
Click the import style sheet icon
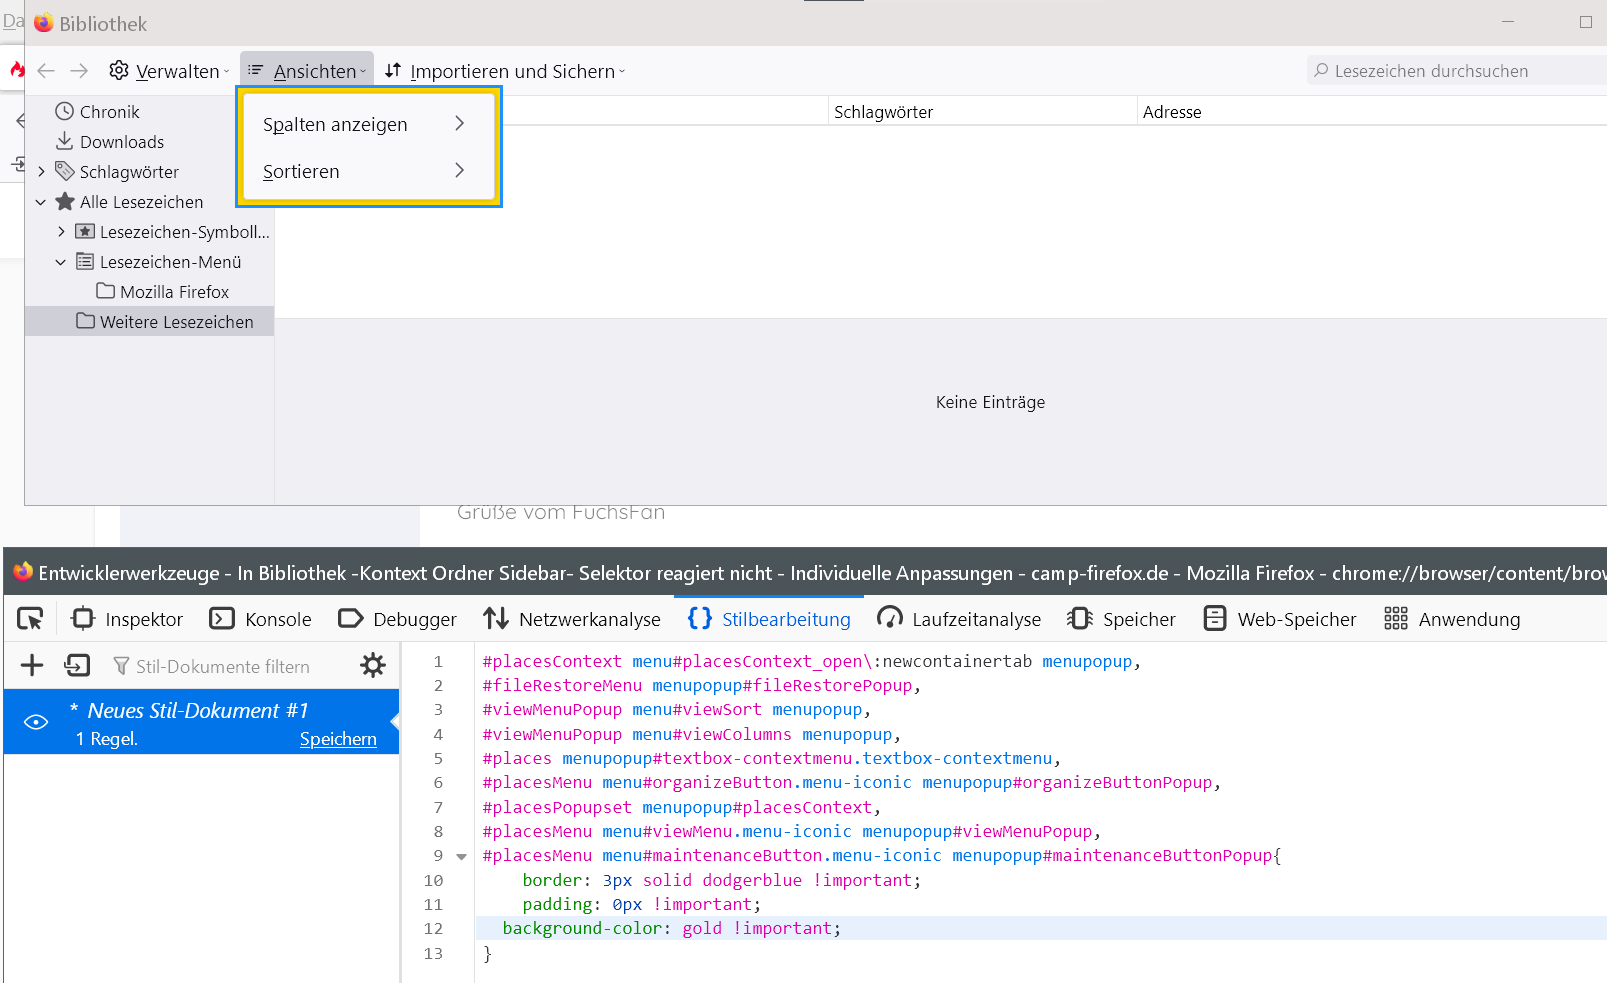(x=77, y=666)
